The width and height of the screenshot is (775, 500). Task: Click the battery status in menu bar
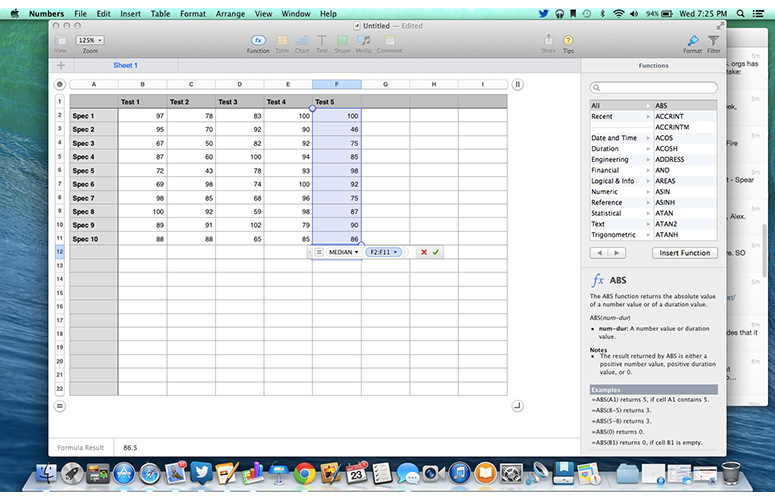click(659, 13)
